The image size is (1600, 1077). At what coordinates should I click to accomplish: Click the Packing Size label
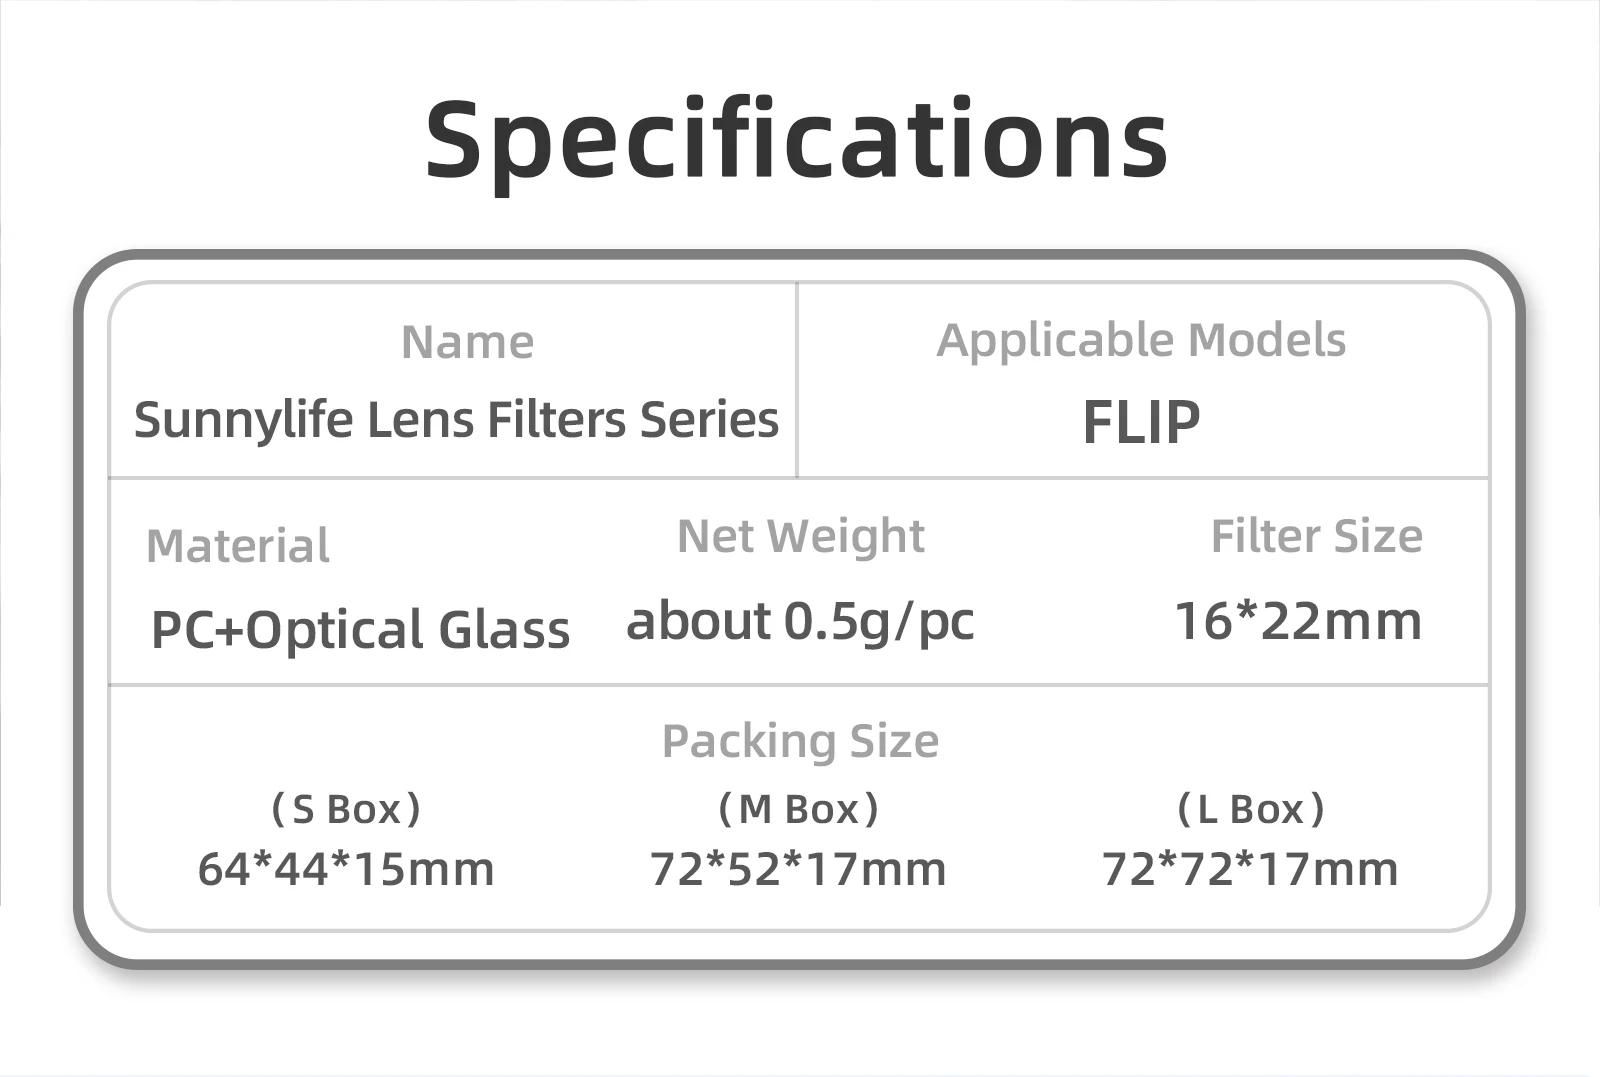click(800, 741)
